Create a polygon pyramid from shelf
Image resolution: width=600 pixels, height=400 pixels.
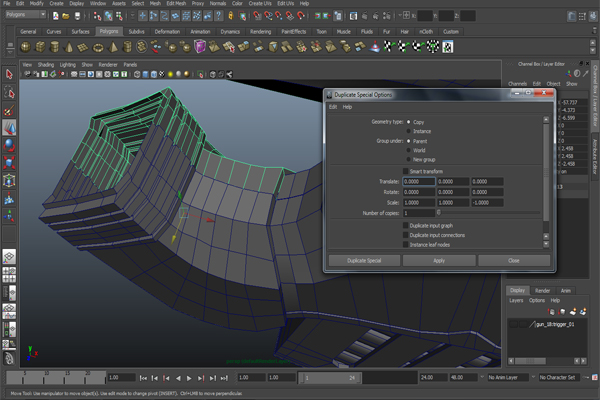113,47
